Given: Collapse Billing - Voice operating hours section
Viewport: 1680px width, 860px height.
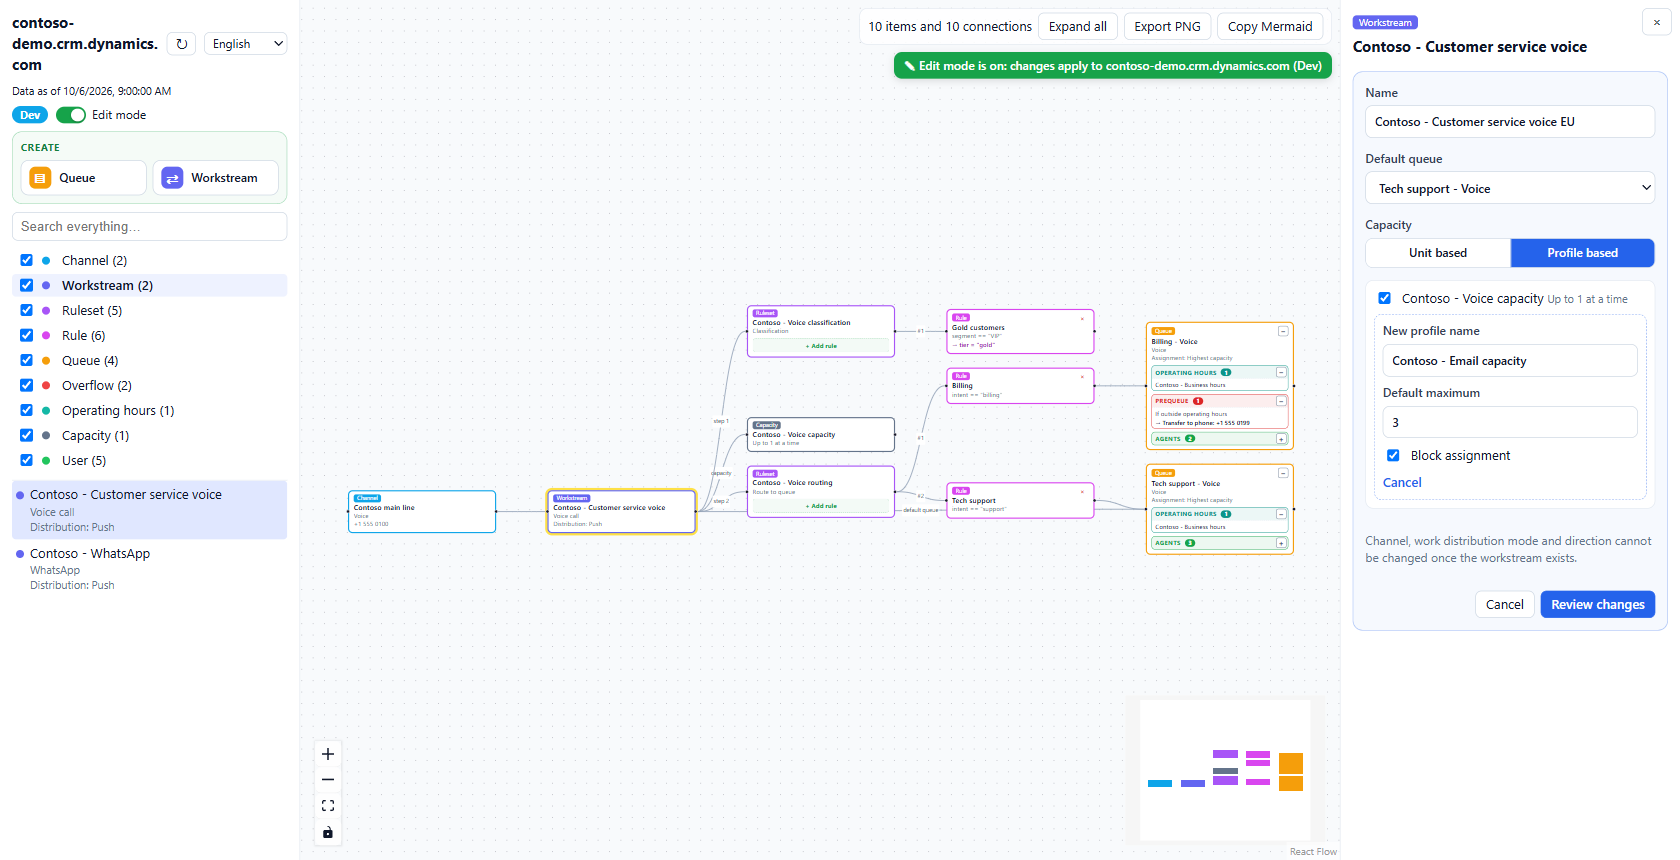Looking at the screenshot, I should [x=1281, y=372].
